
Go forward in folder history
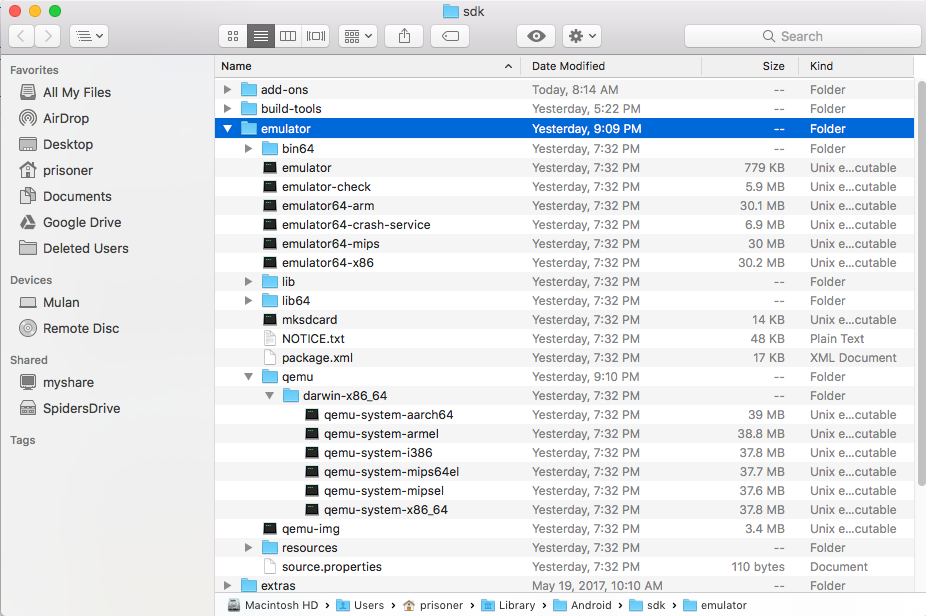pos(48,36)
